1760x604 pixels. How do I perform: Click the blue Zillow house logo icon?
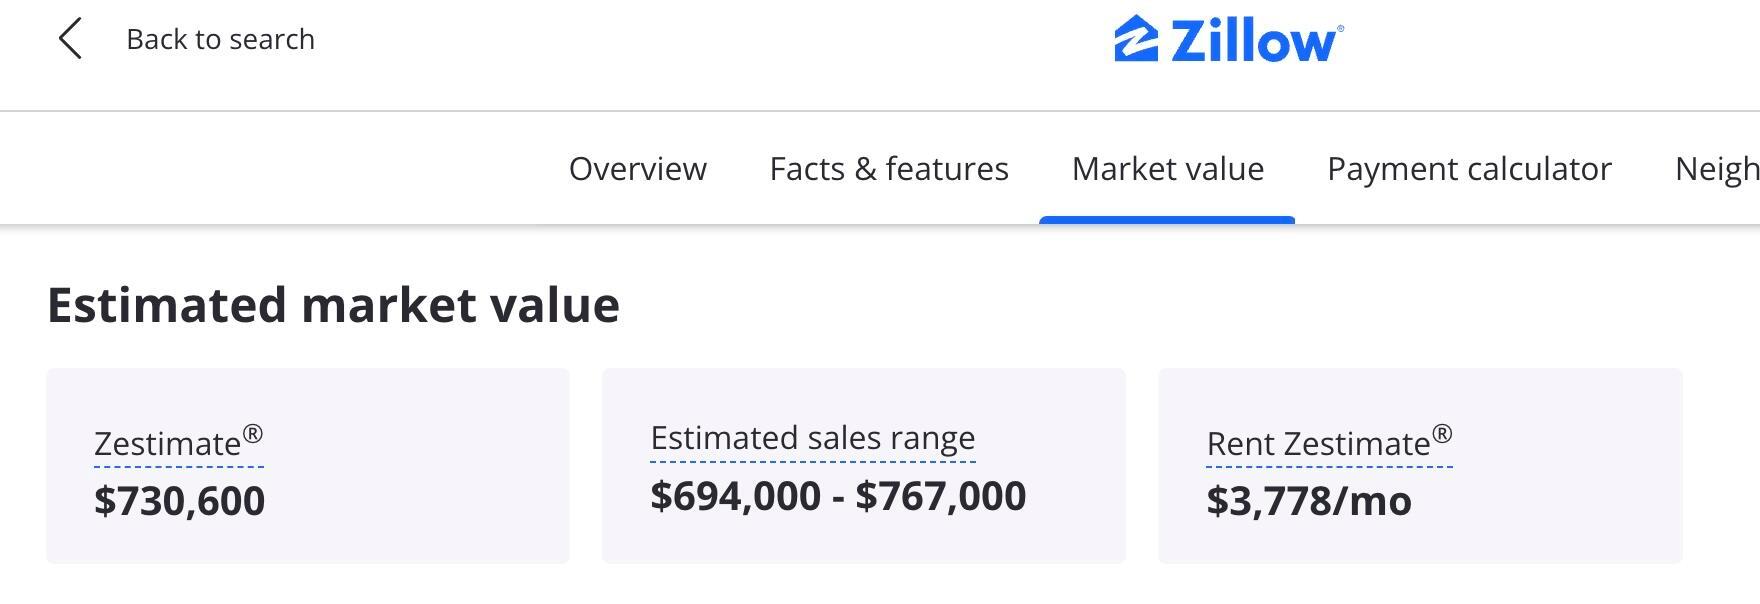[x=1136, y=39]
